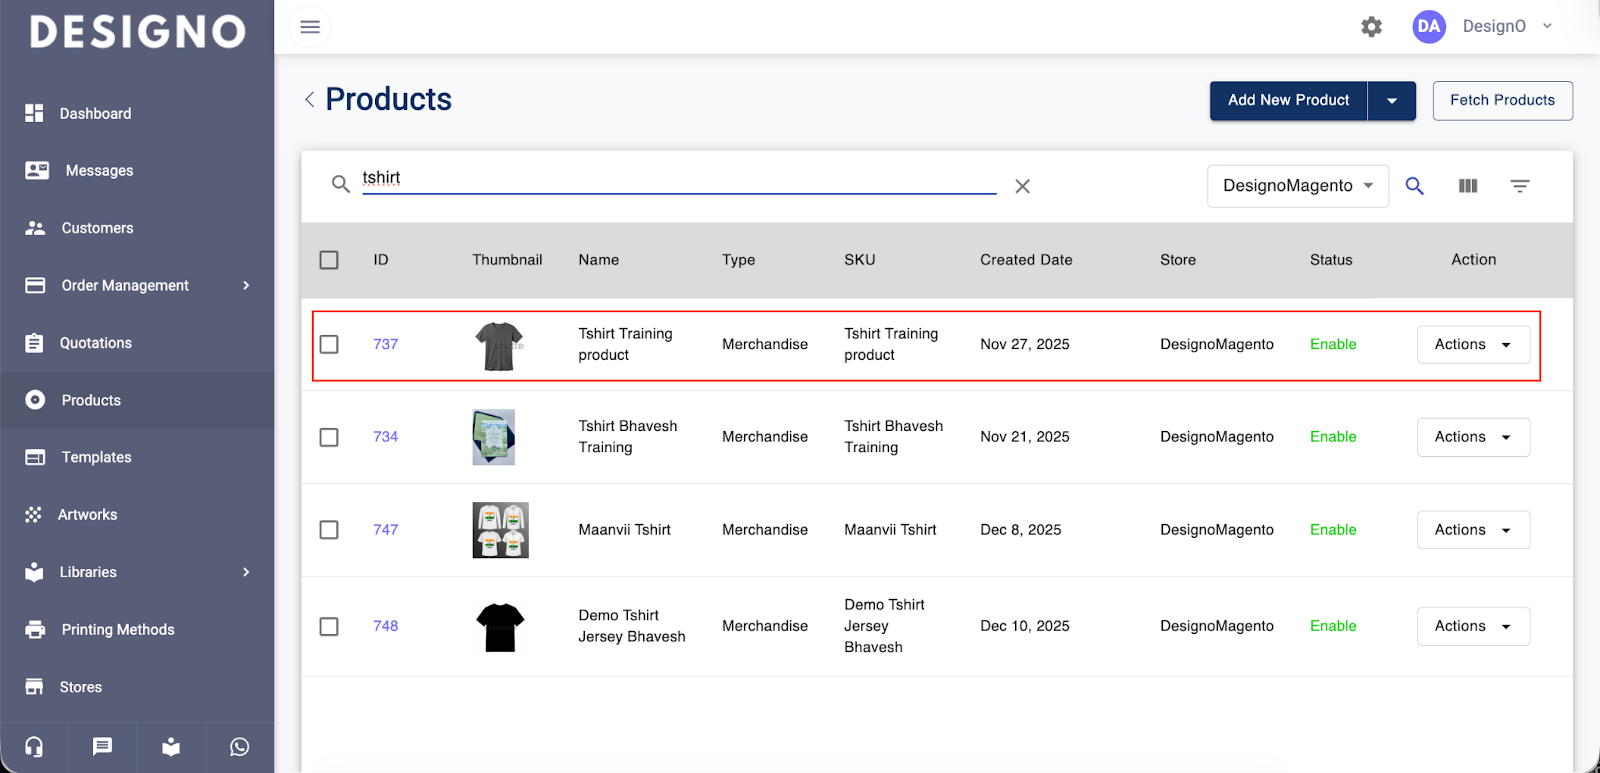The width and height of the screenshot is (1600, 773).
Task: Click the blue search magnifier icon
Action: (1414, 186)
